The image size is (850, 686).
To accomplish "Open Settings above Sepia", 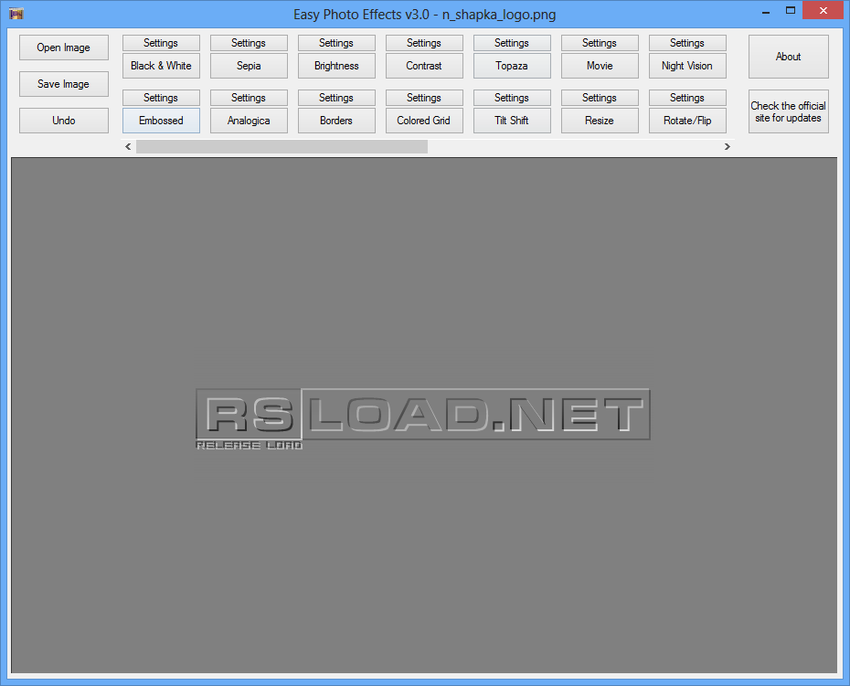I will [249, 43].
